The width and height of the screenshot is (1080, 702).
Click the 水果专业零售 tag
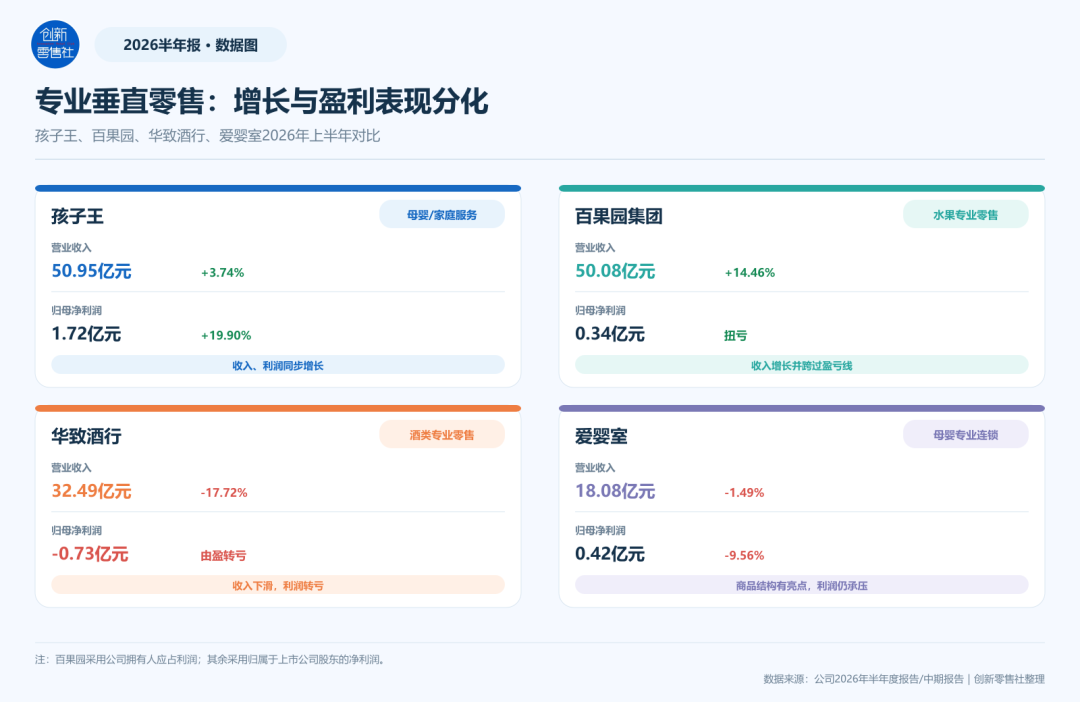click(x=966, y=215)
